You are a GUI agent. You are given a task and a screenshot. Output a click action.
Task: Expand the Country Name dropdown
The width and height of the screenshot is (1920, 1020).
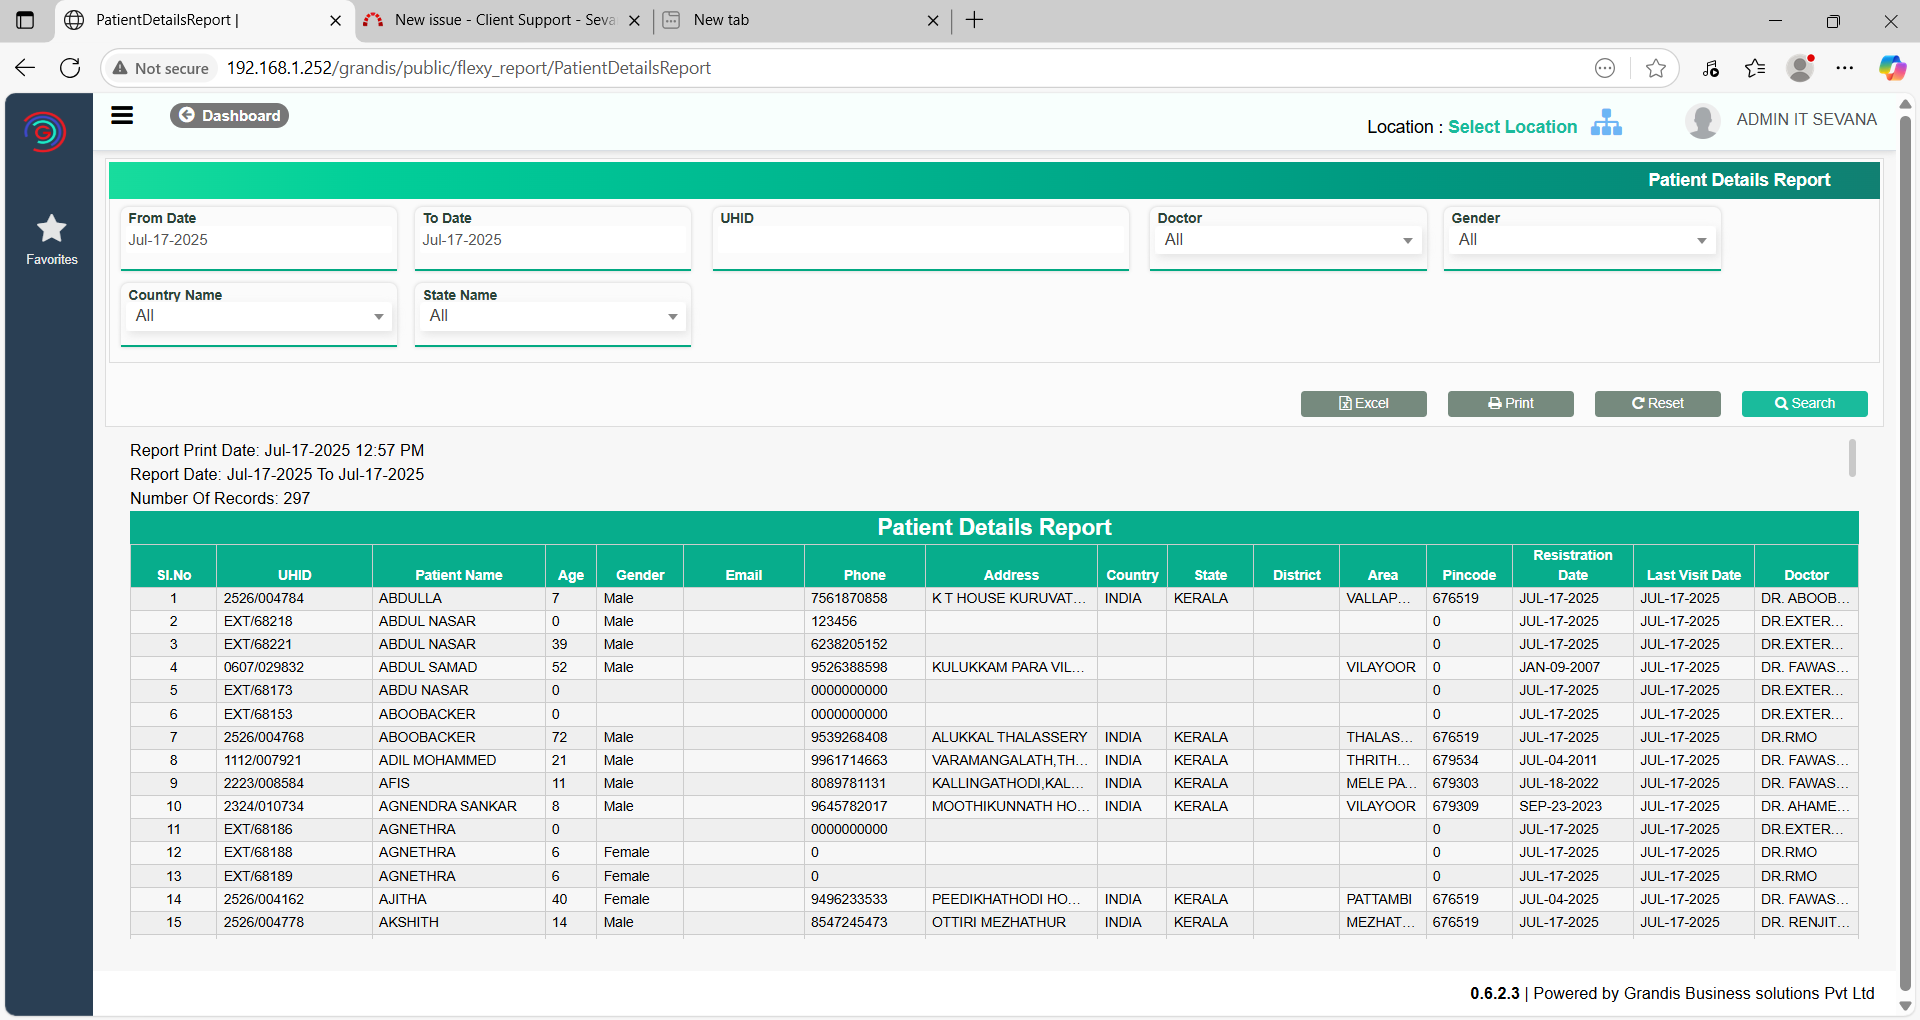point(259,316)
